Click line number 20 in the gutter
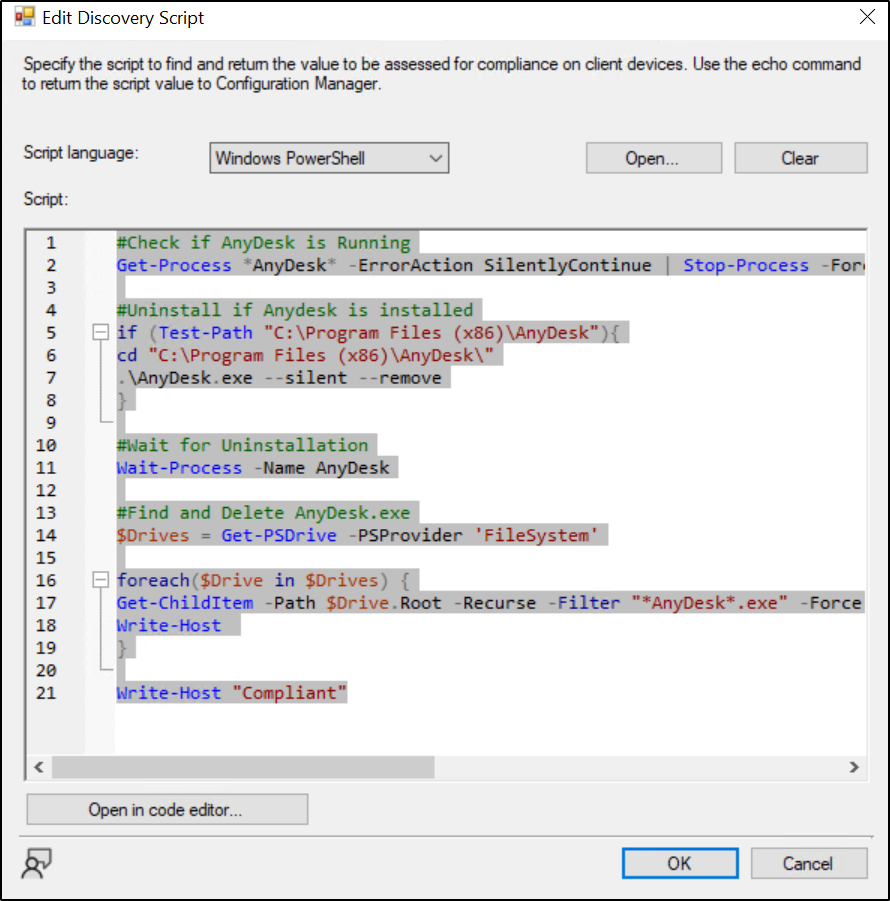 point(46,670)
